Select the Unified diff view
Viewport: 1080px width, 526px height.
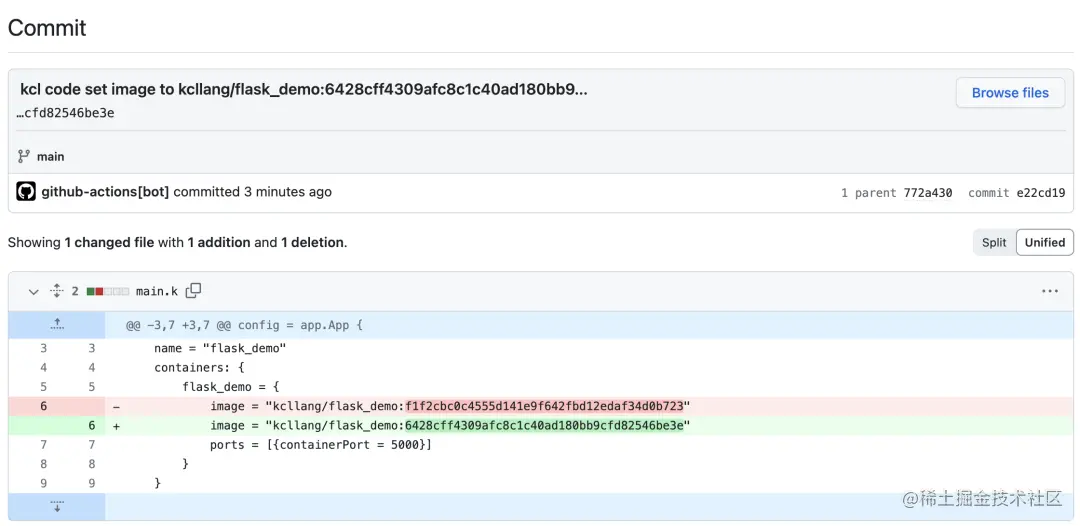click(x=1045, y=242)
